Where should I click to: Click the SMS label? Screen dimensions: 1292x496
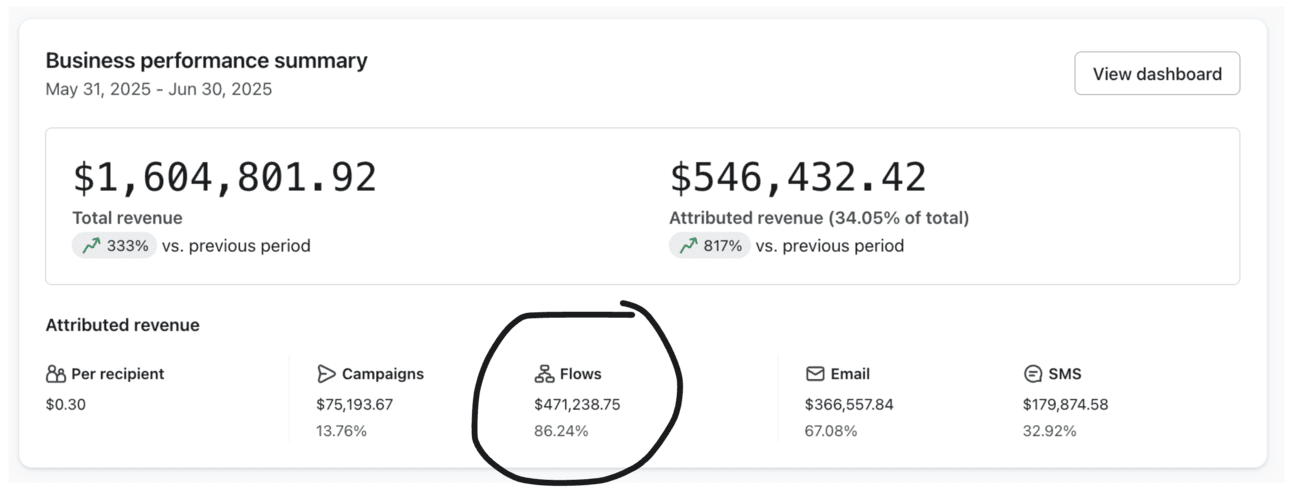tap(1065, 374)
